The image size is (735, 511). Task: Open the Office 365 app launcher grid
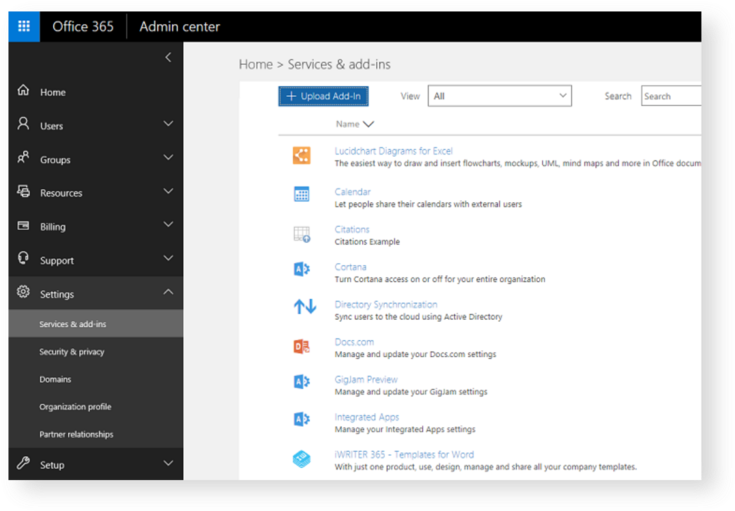[x=24, y=26]
